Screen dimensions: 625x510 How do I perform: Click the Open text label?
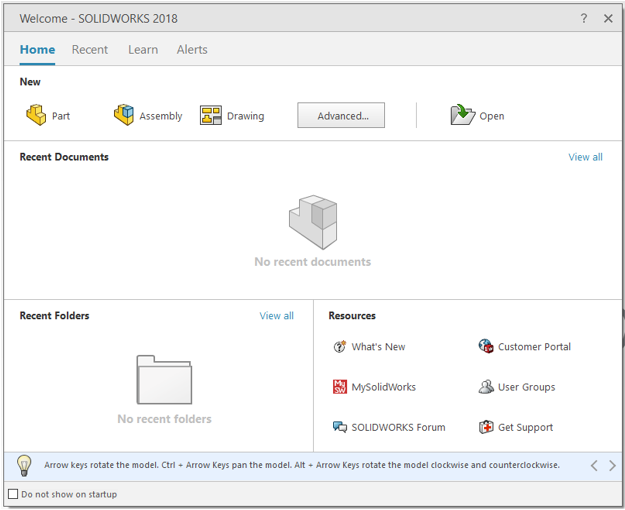click(x=492, y=116)
